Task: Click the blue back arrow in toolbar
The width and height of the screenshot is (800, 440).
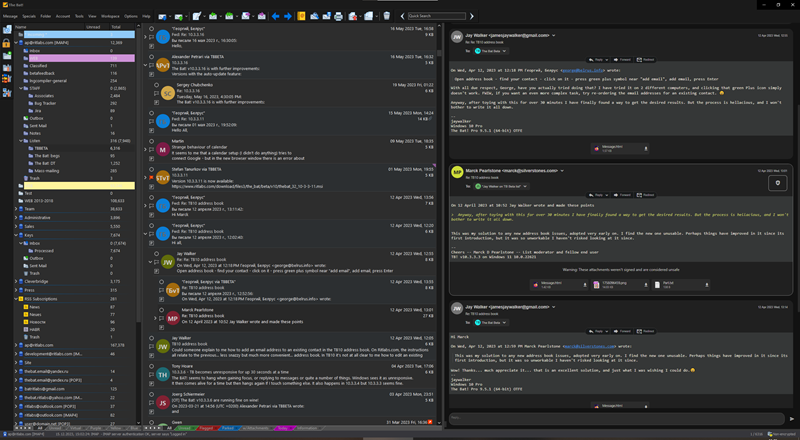Action: 276,16
